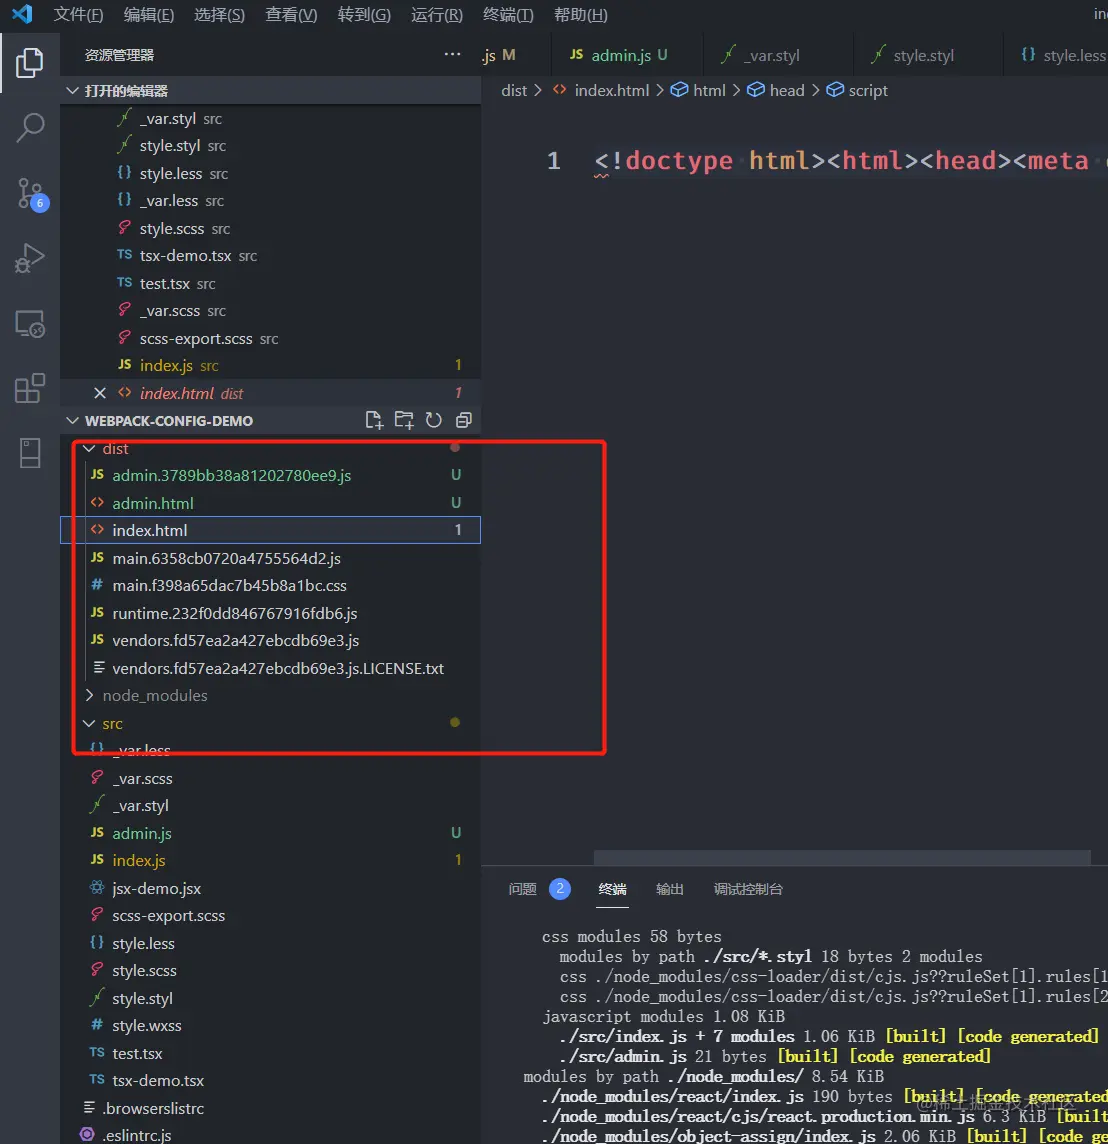Switch to the 调试控制台 panel tab
This screenshot has width=1108, height=1144.
click(748, 889)
